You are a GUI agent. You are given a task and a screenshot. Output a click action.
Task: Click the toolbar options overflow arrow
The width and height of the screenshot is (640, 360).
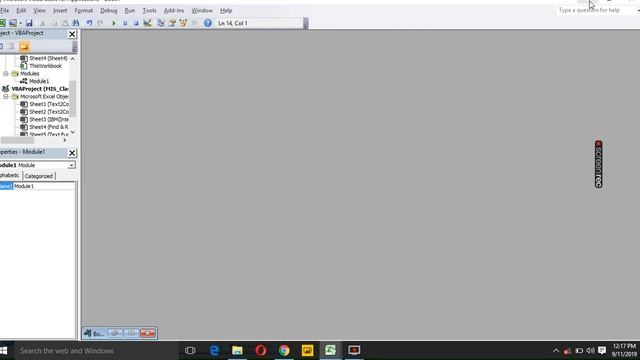click(306, 24)
